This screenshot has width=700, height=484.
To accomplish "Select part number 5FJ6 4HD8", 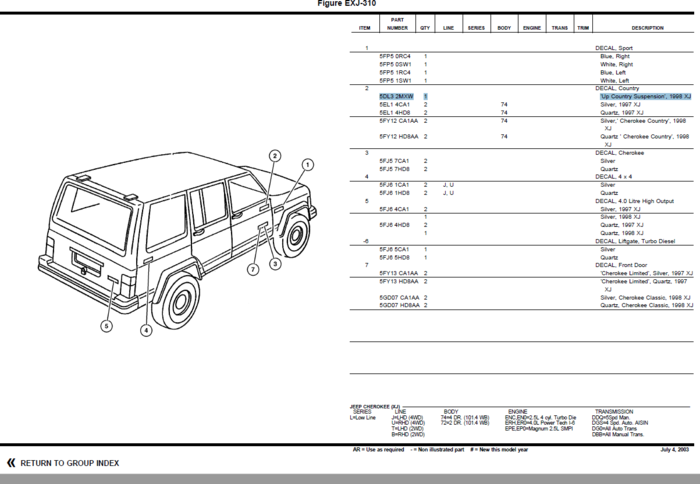I will click(395, 225).
